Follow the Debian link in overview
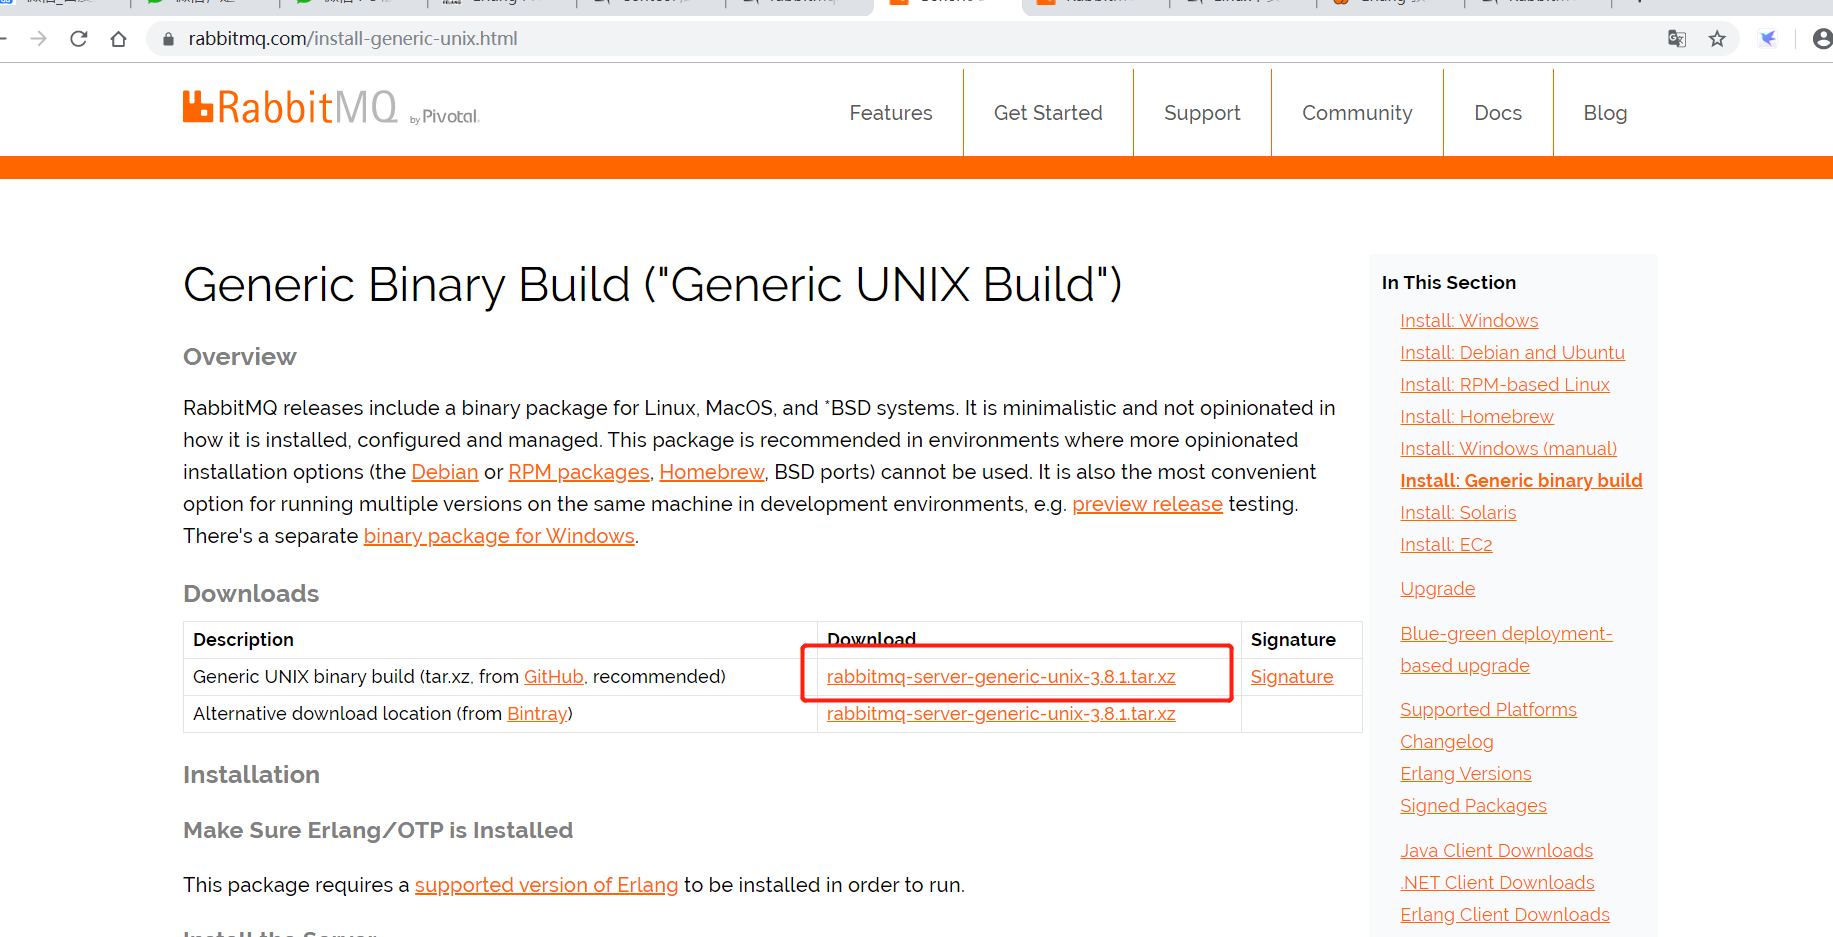Screen dimensions: 1833x937 [445, 472]
